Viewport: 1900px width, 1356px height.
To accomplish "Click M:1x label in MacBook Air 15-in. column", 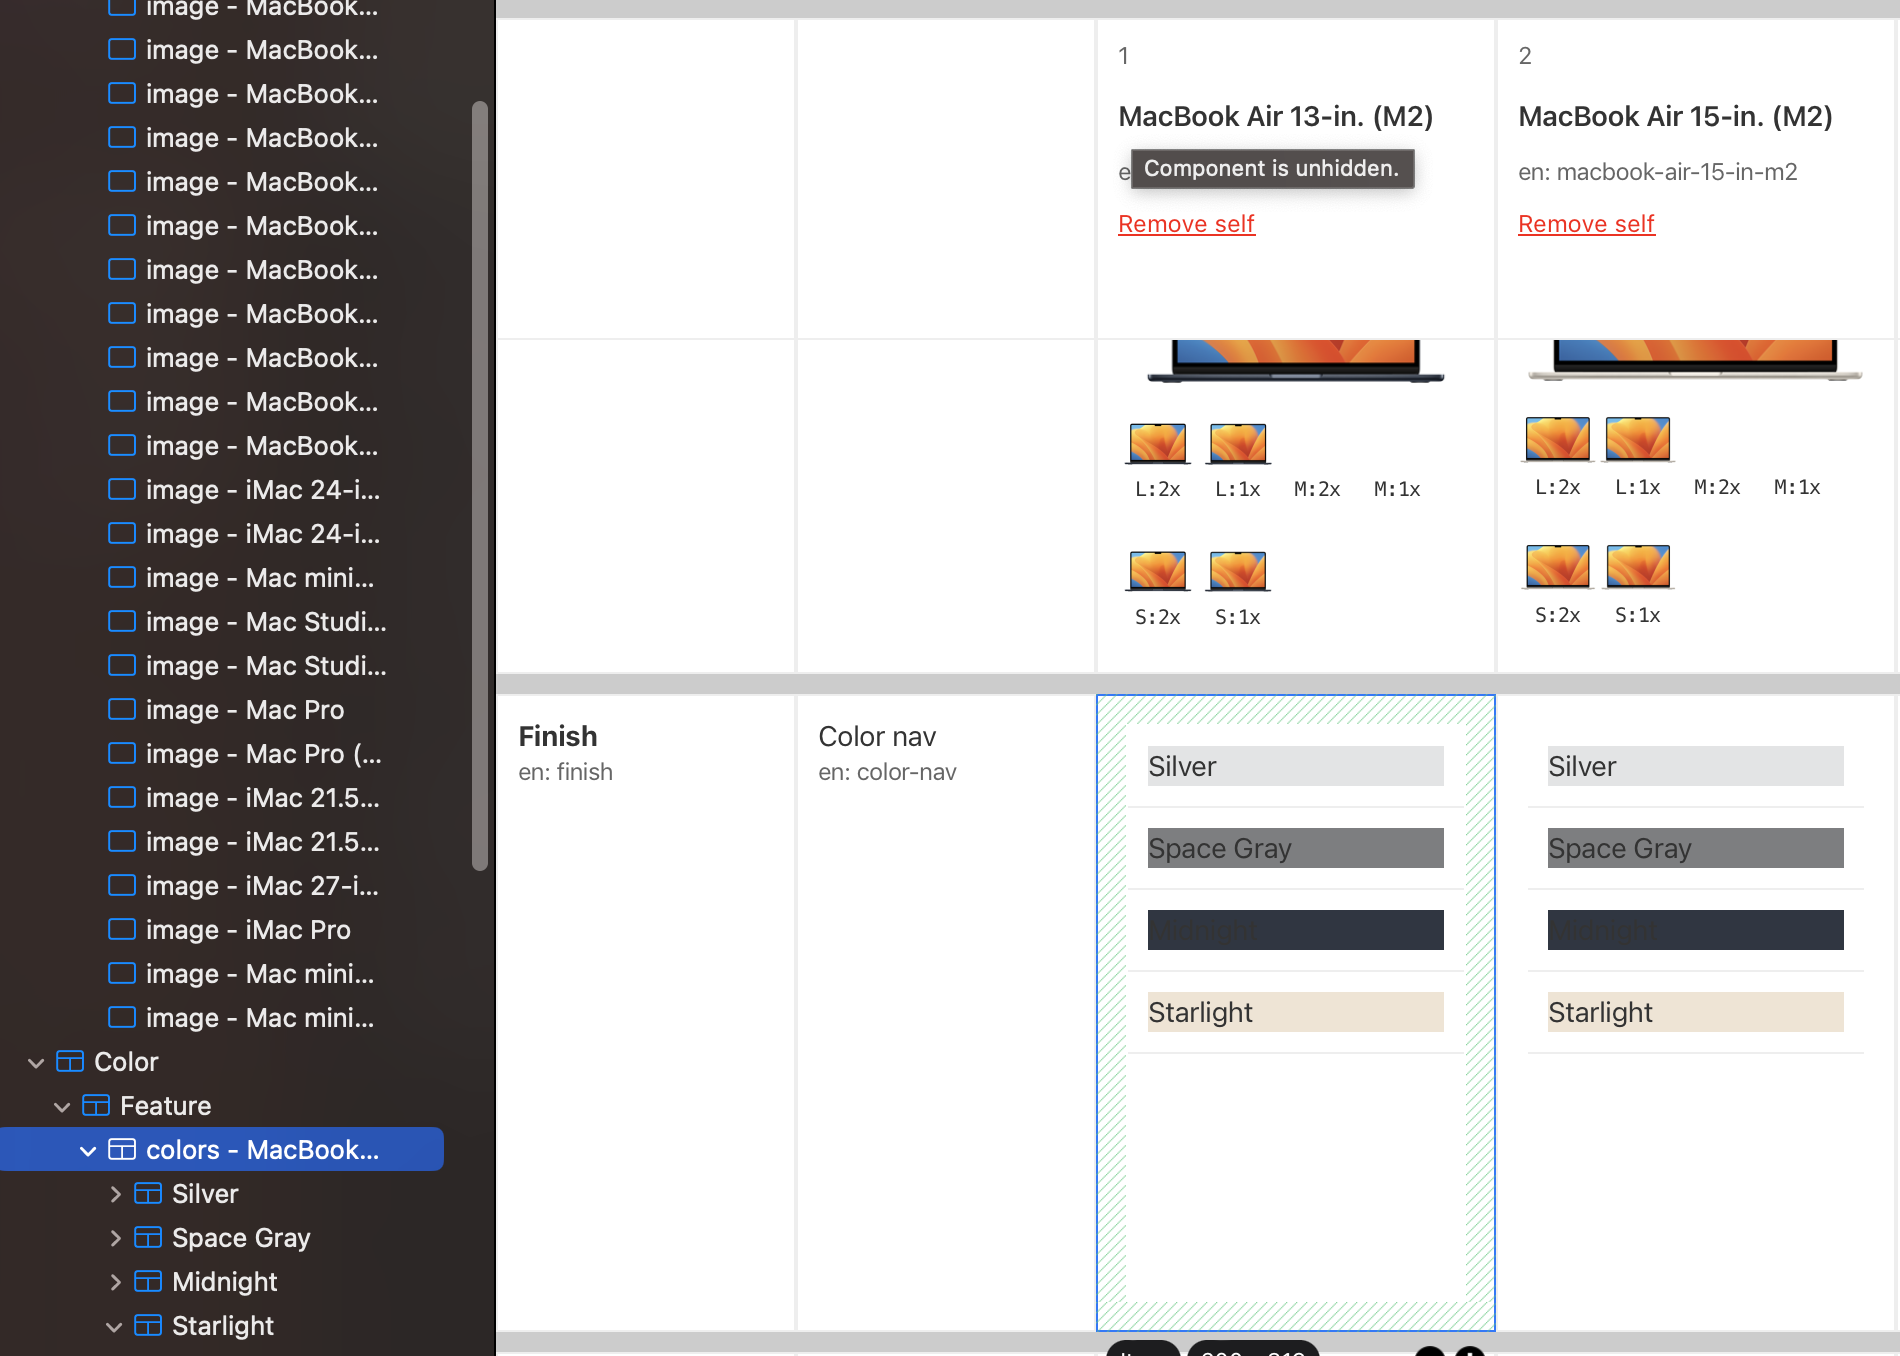I will click(1797, 487).
